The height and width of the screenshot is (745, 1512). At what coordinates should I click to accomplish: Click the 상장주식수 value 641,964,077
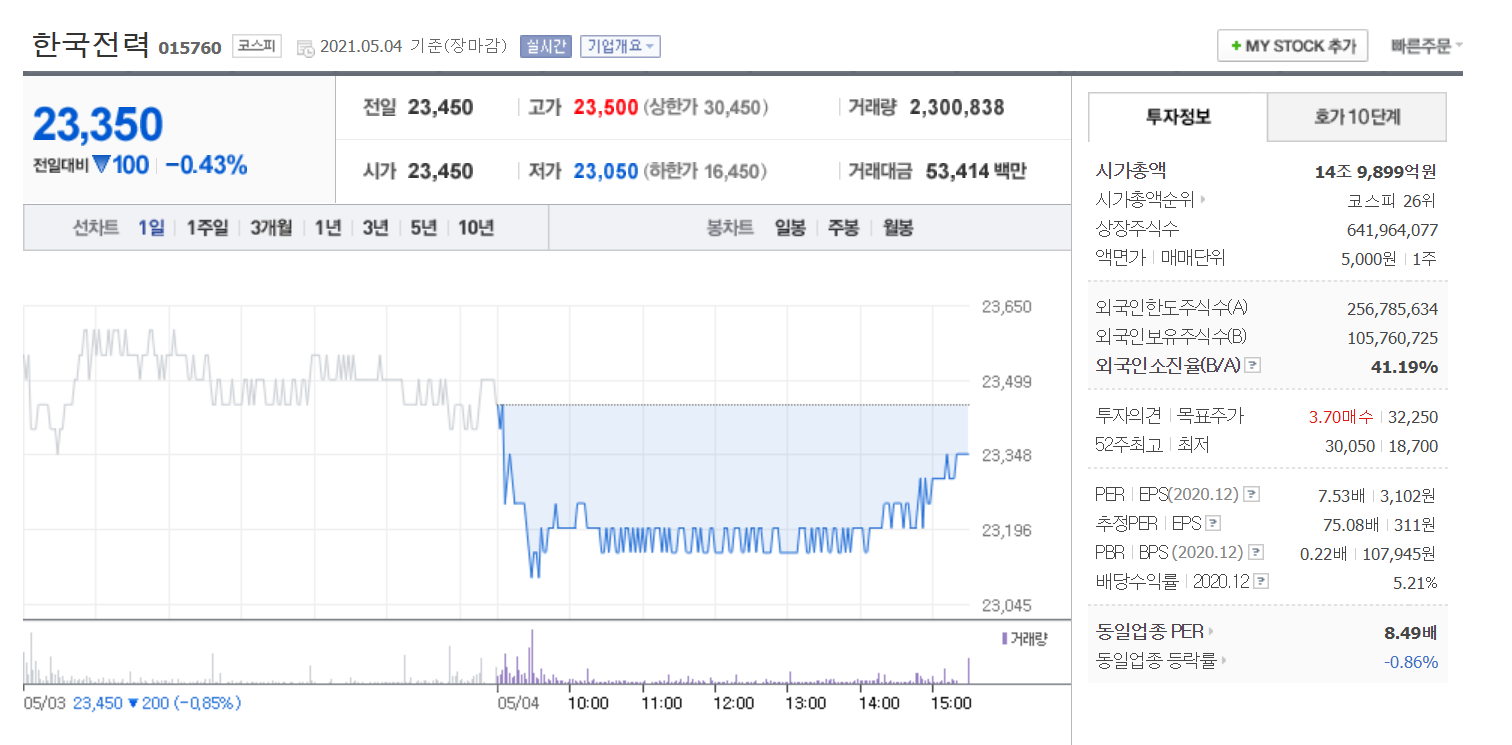coord(1393,229)
